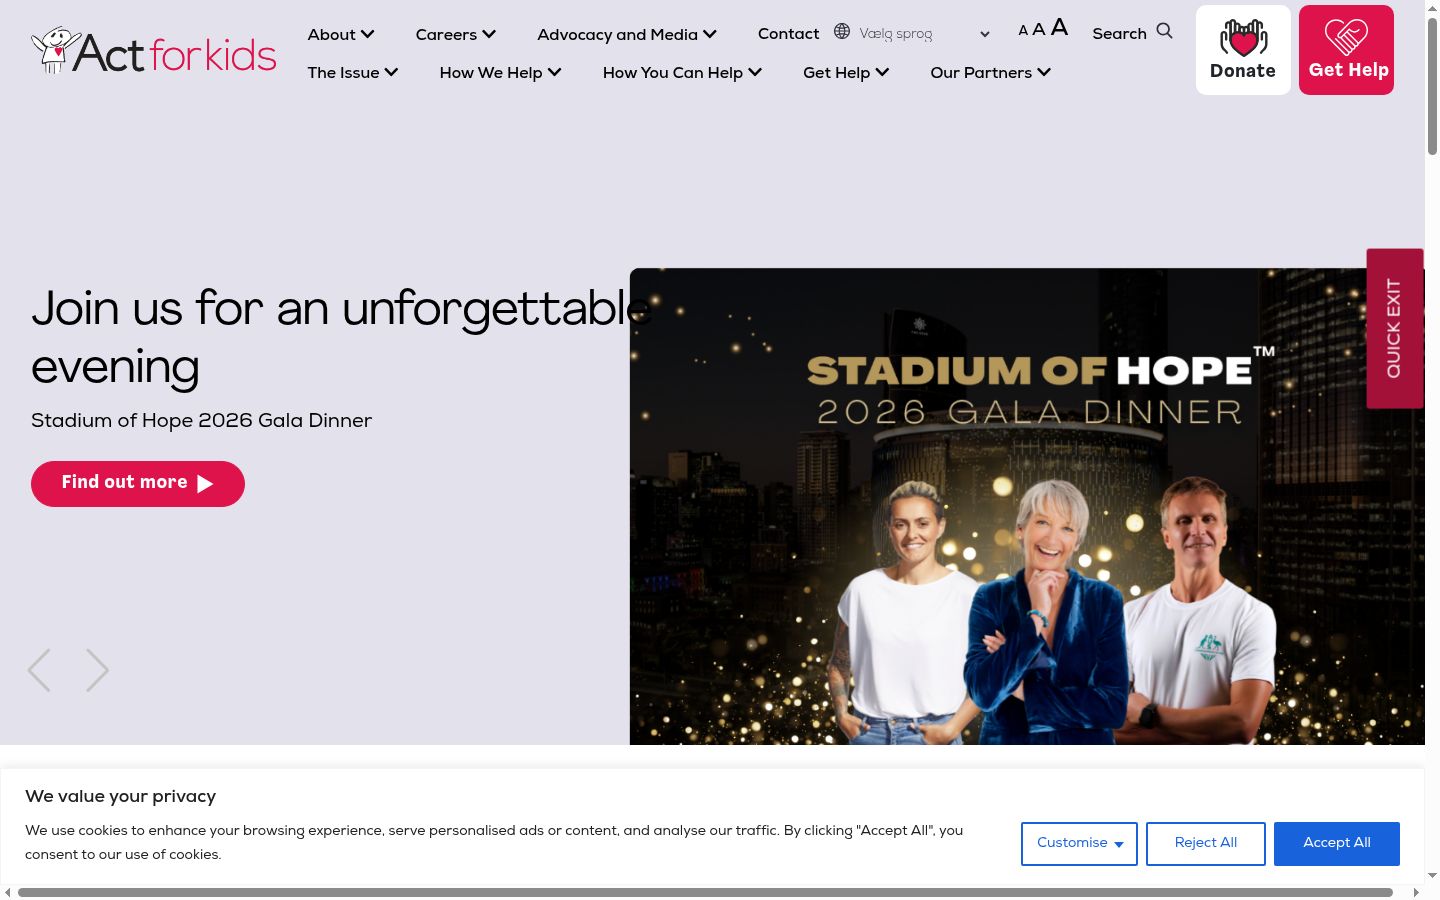
Task: Click the scroll right arrow
Action: point(1416,892)
